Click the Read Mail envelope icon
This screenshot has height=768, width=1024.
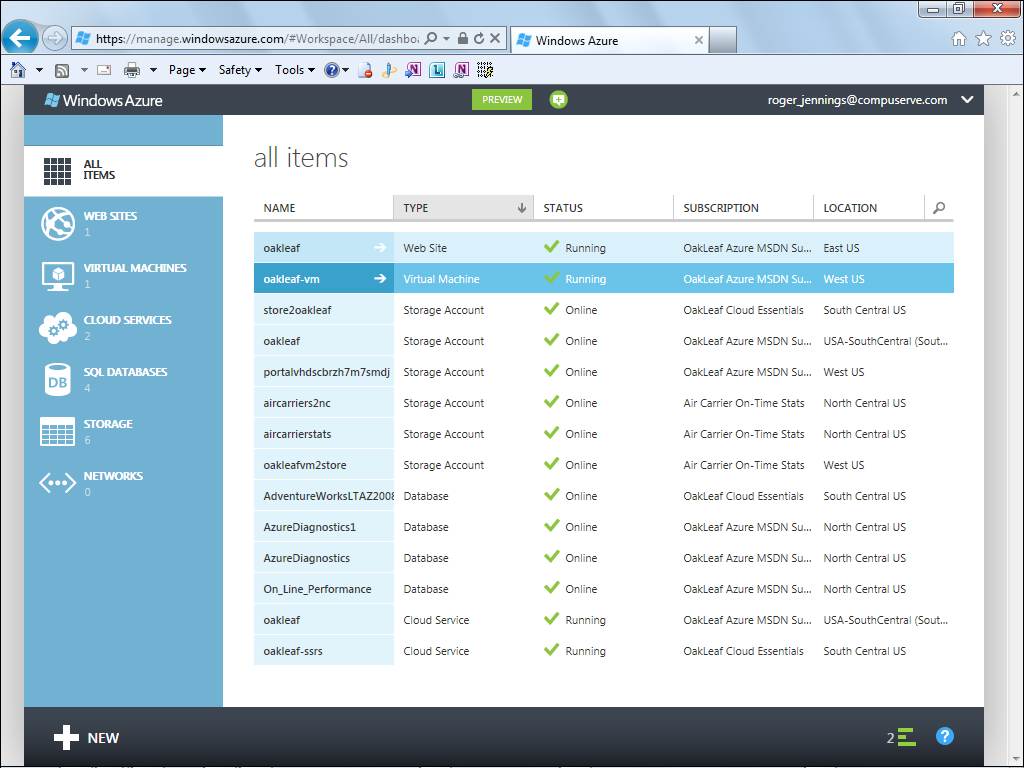coord(104,70)
